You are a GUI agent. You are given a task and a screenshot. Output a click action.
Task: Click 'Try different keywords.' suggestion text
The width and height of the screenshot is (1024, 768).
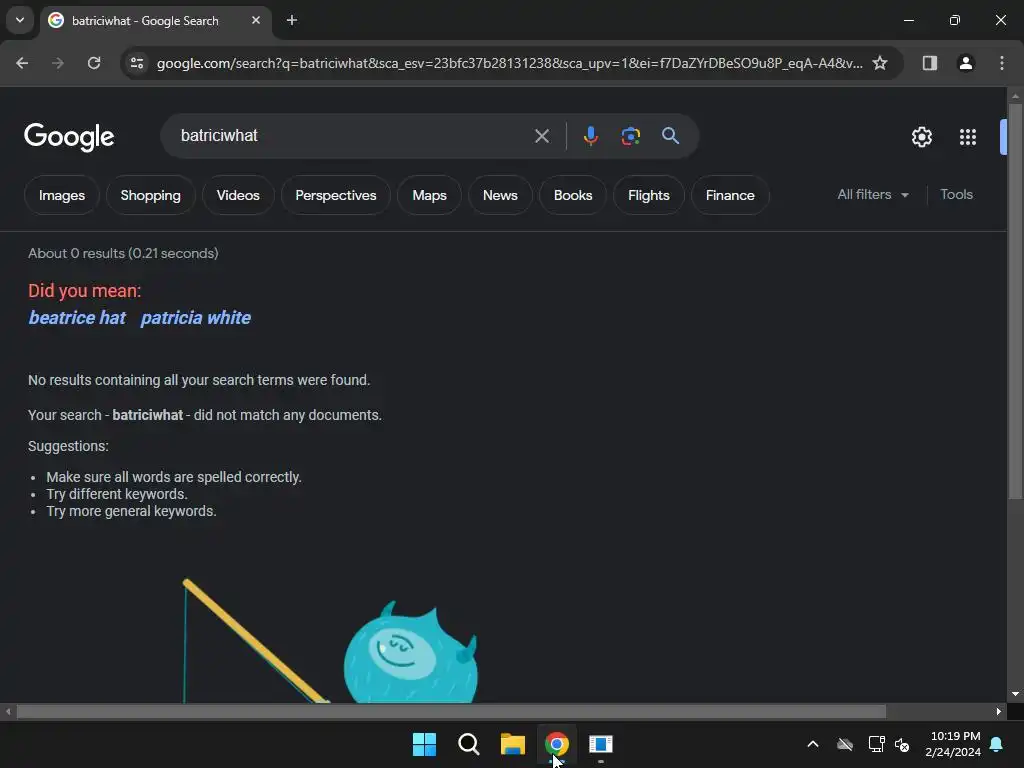[x=116, y=494]
